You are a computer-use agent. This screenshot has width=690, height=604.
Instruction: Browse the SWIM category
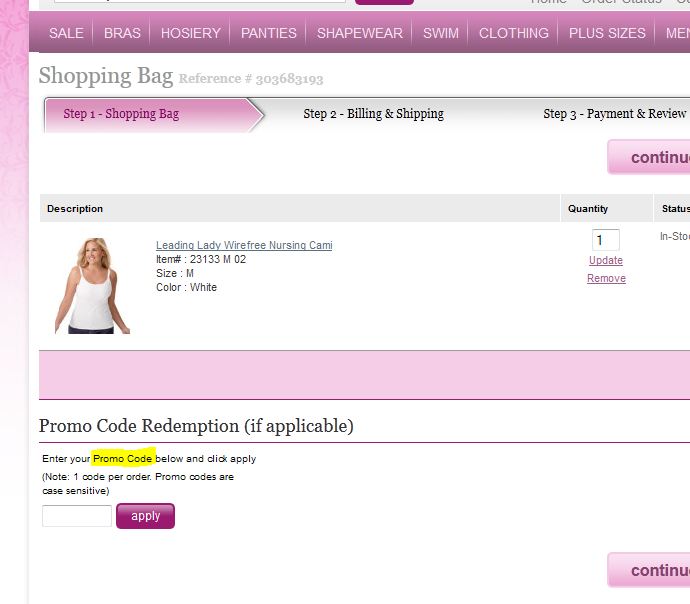pyautogui.click(x=440, y=33)
